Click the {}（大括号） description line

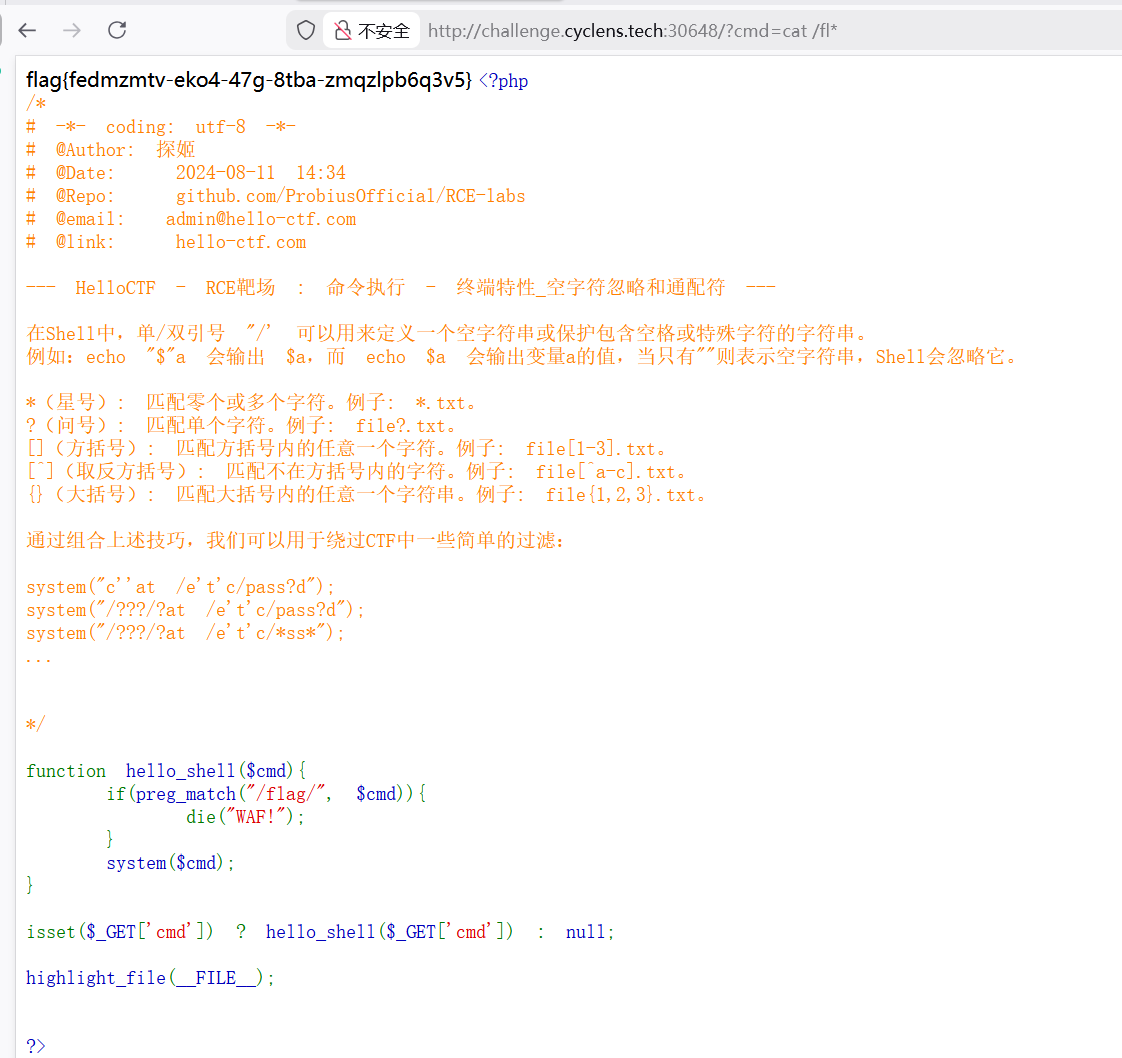tap(367, 494)
